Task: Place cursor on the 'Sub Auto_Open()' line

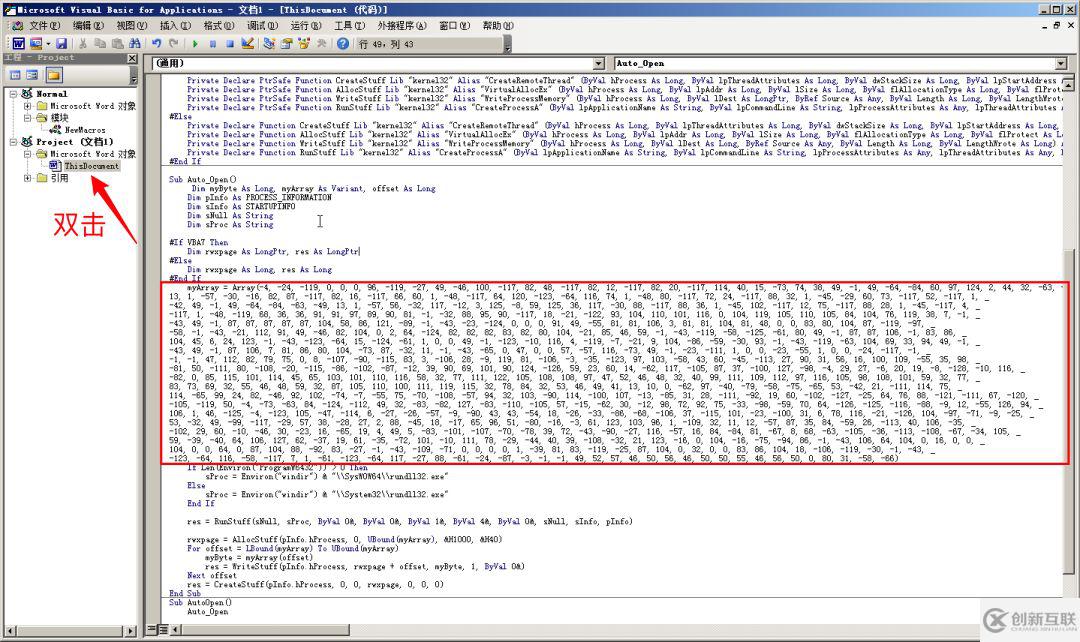Action: (x=202, y=179)
